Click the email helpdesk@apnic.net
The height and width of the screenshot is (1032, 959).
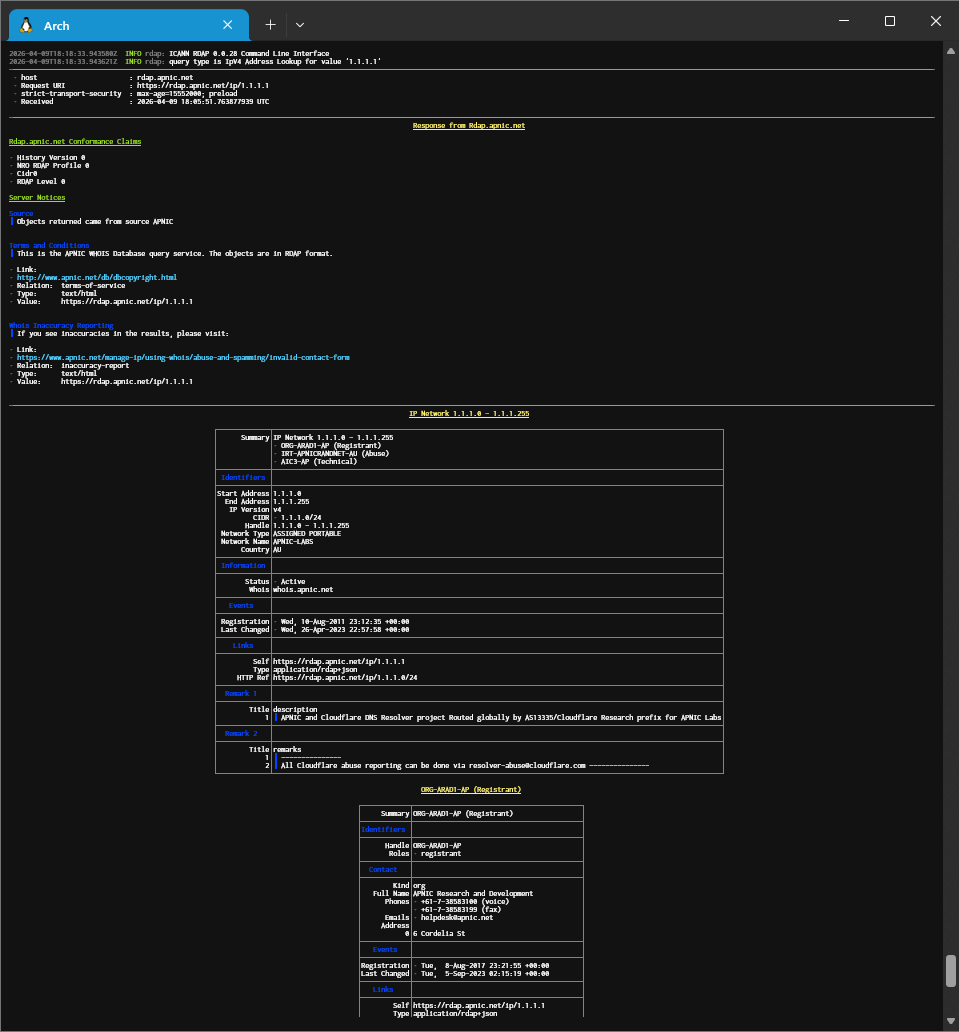click(457, 917)
